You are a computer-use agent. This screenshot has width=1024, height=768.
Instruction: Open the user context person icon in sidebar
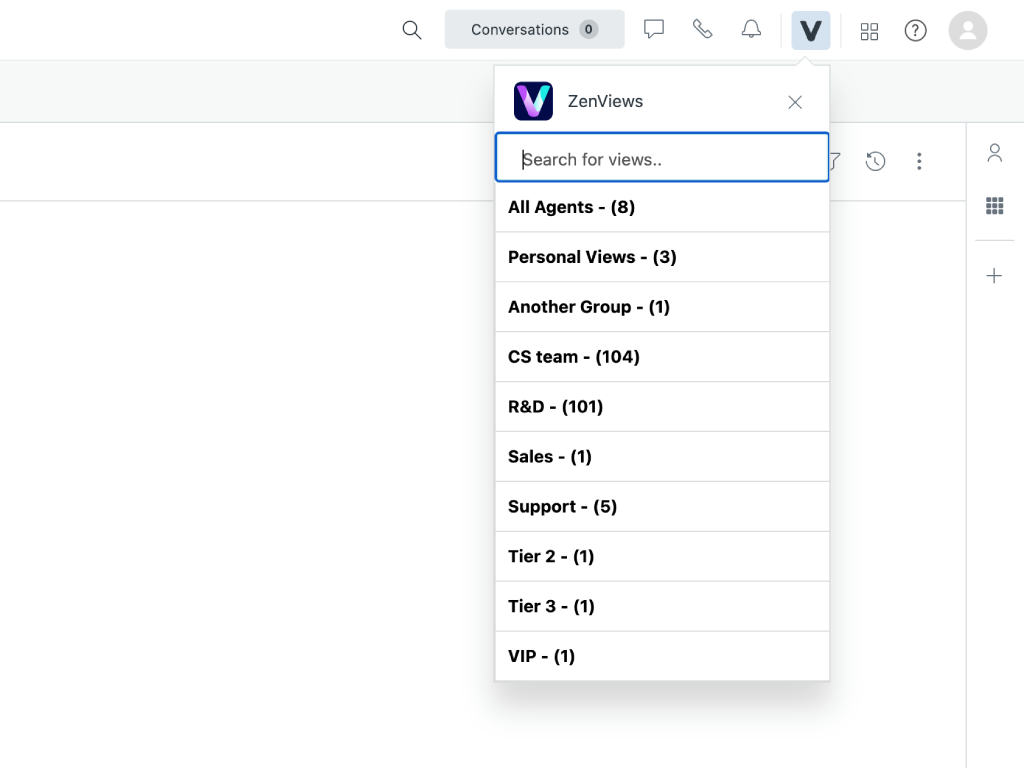pyautogui.click(x=994, y=153)
